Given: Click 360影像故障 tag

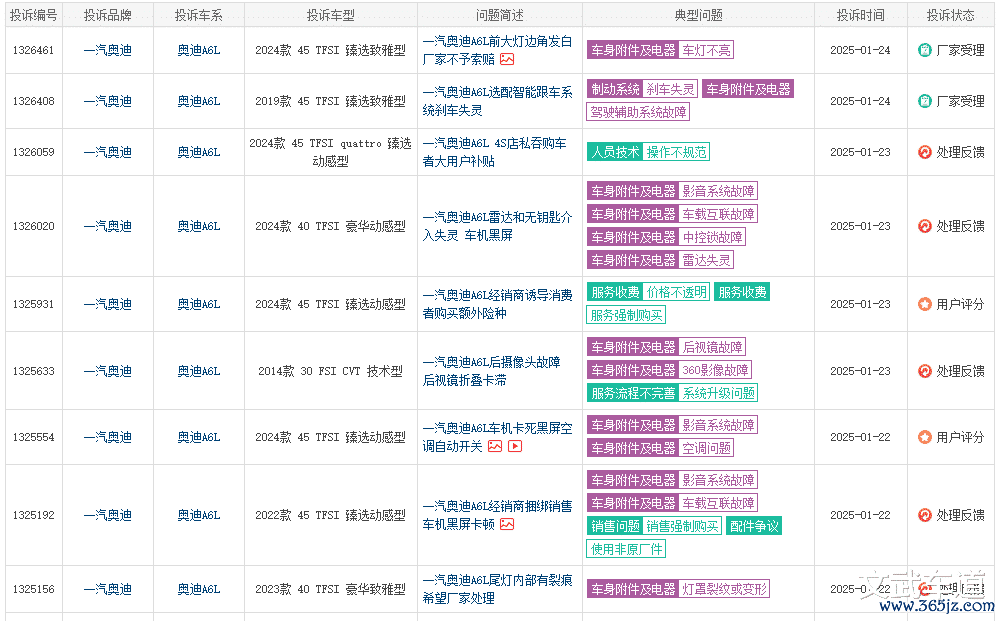Looking at the screenshot, I should coord(715,370).
